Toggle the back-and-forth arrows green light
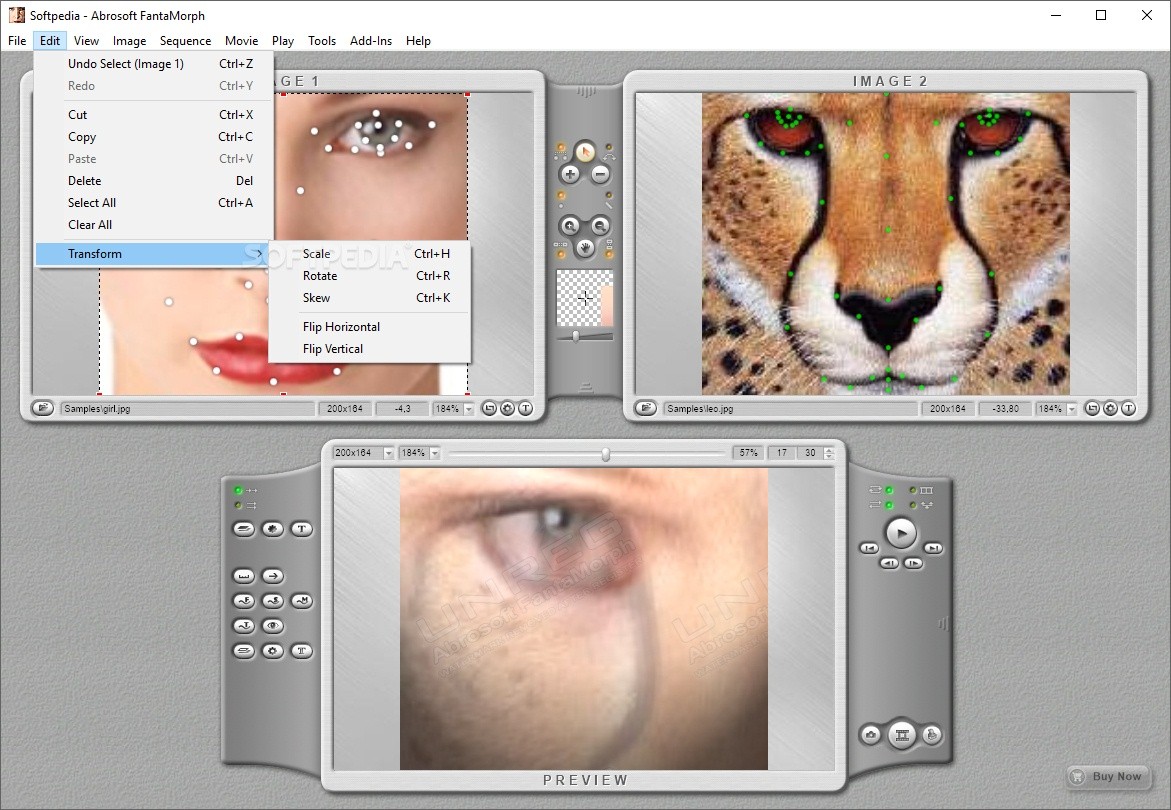 889,505
